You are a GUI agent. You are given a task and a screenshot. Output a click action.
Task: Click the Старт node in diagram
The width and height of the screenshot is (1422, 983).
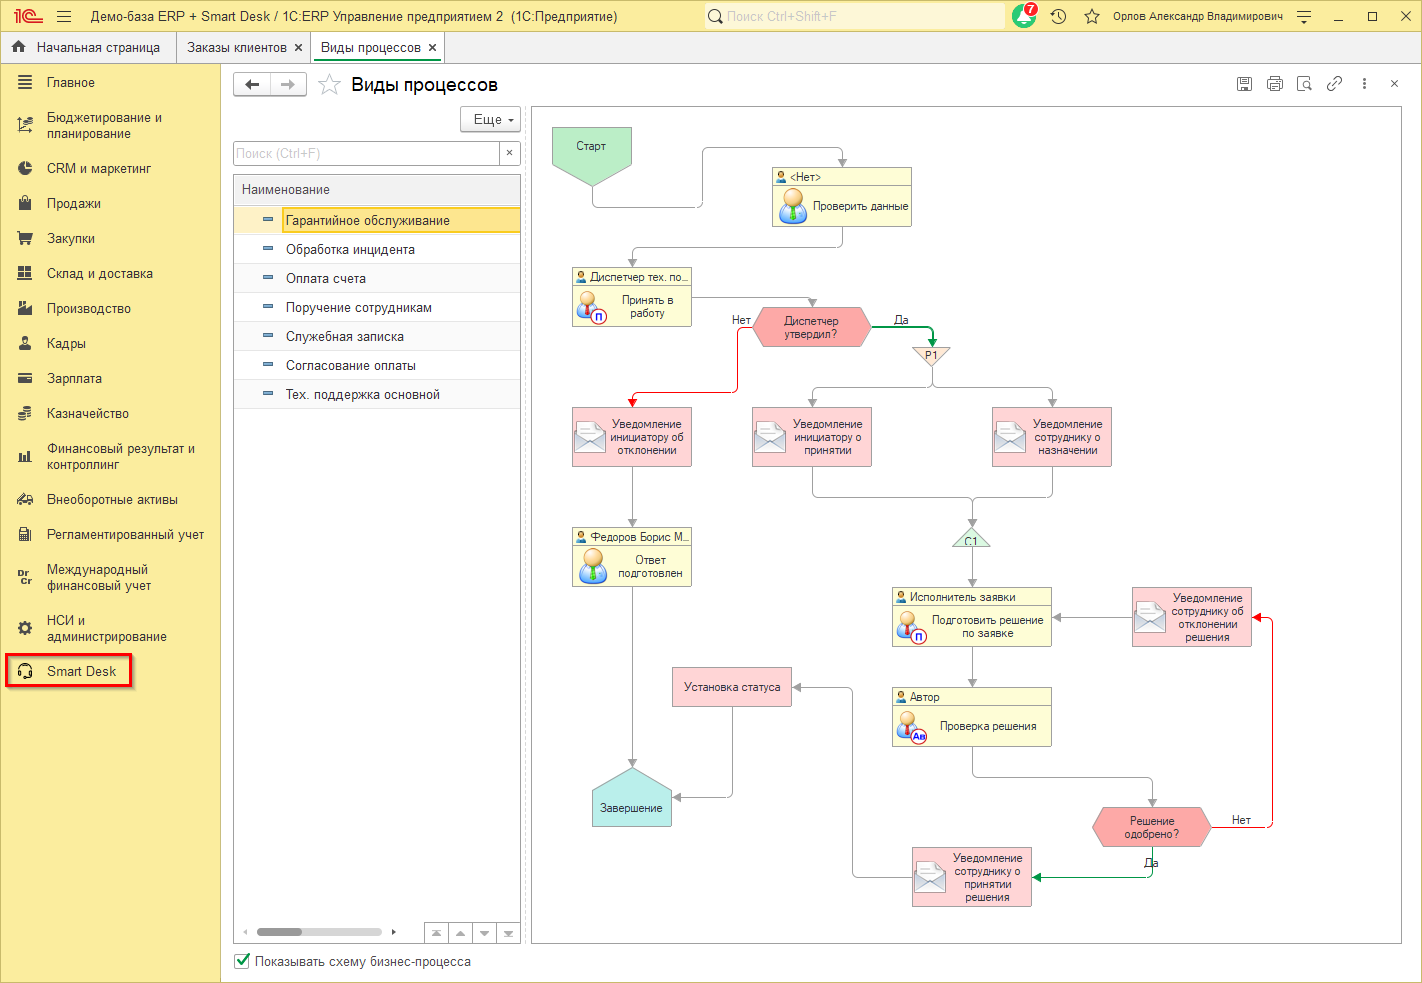592,154
